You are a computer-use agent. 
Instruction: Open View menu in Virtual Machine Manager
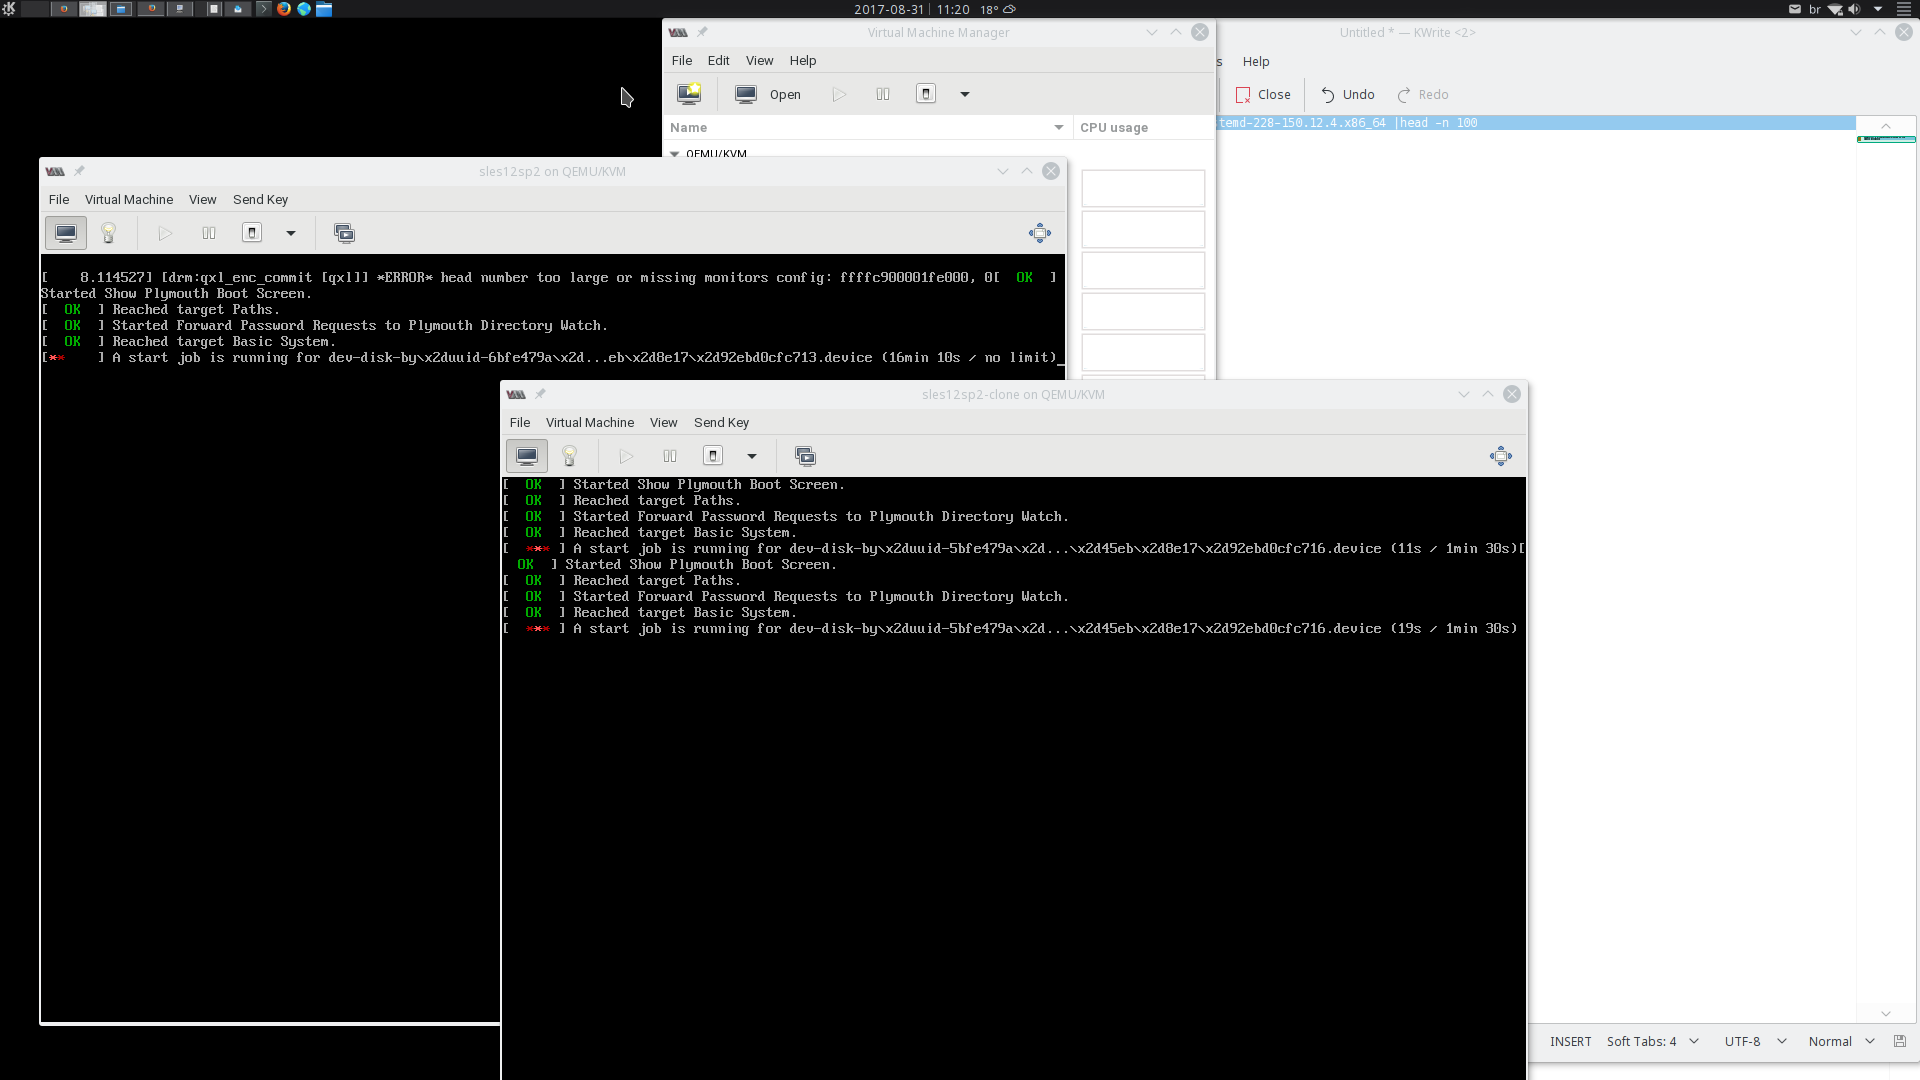click(759, 61)
